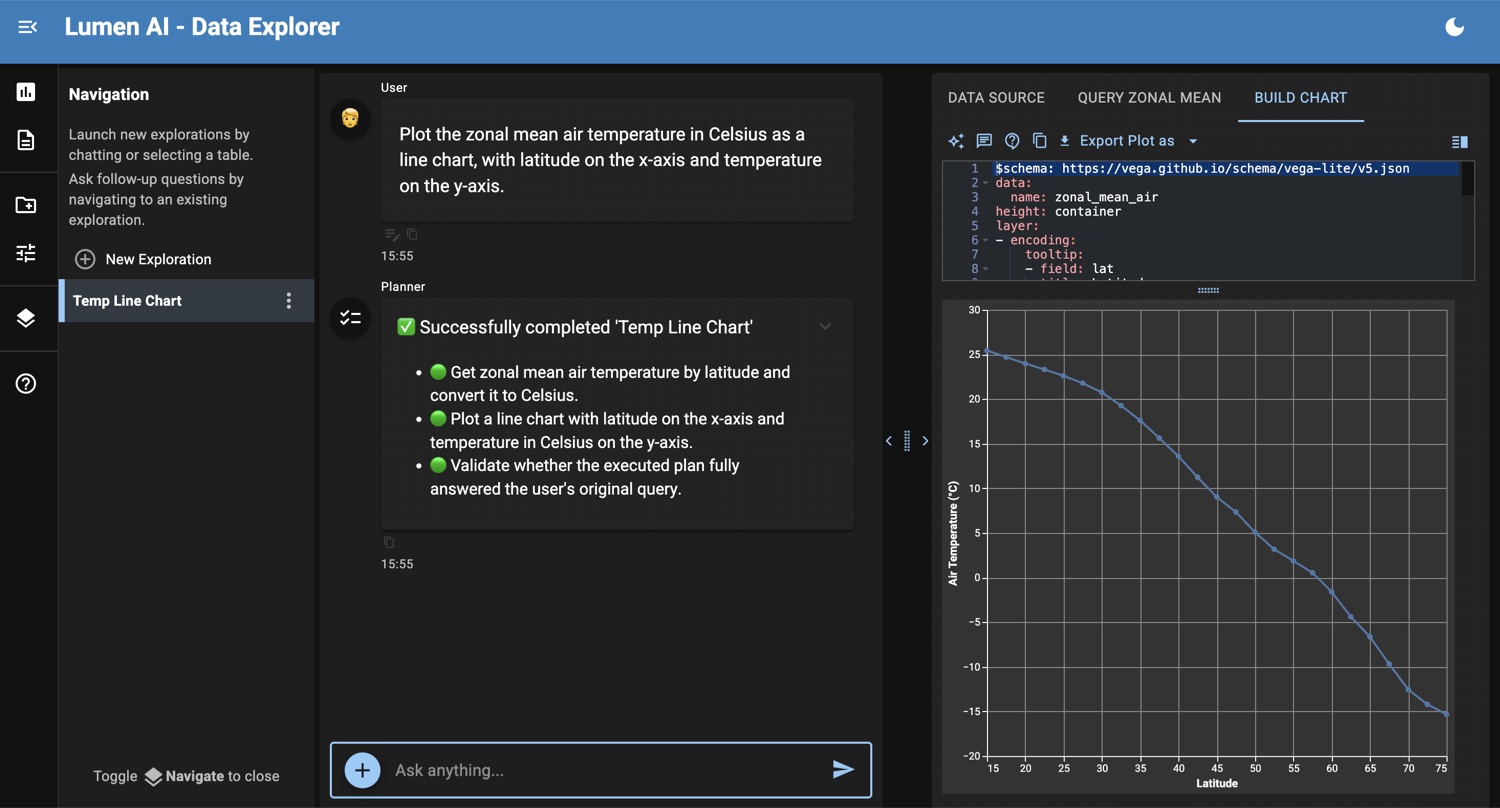1500x808 pixels.
Task: Grab the vertical divider handle between panels
Action: tap(907, 441)
